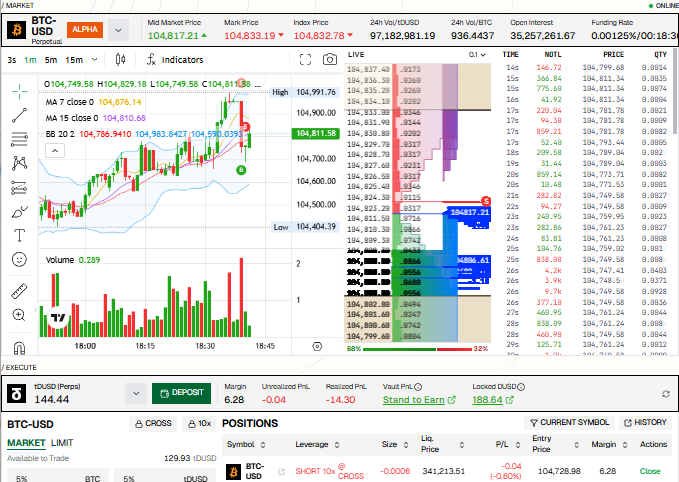Toggle the CURRENT SYMBOL filter
The height and width of the screenshot is (482, 679).
[x=569, y=422]
